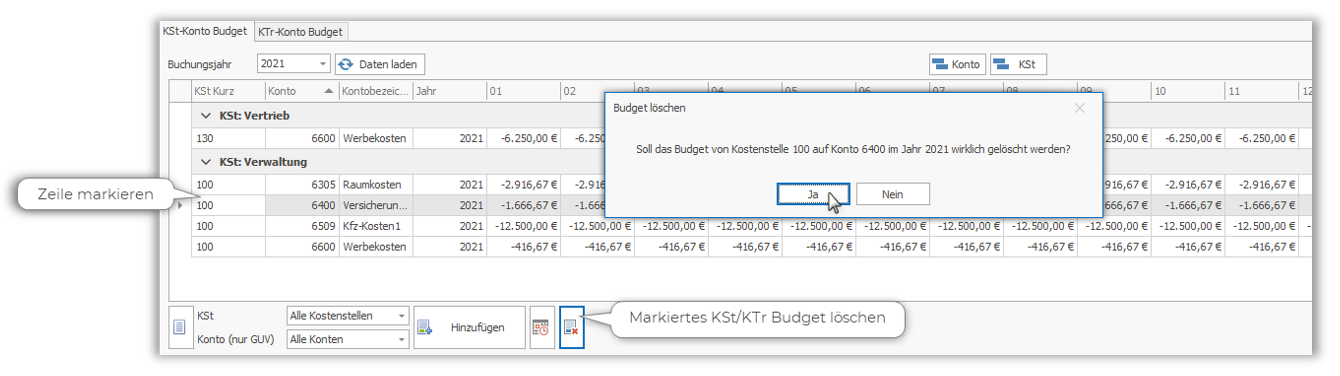Reload data with Daten laden button
1340x376 pixels.
379,64
